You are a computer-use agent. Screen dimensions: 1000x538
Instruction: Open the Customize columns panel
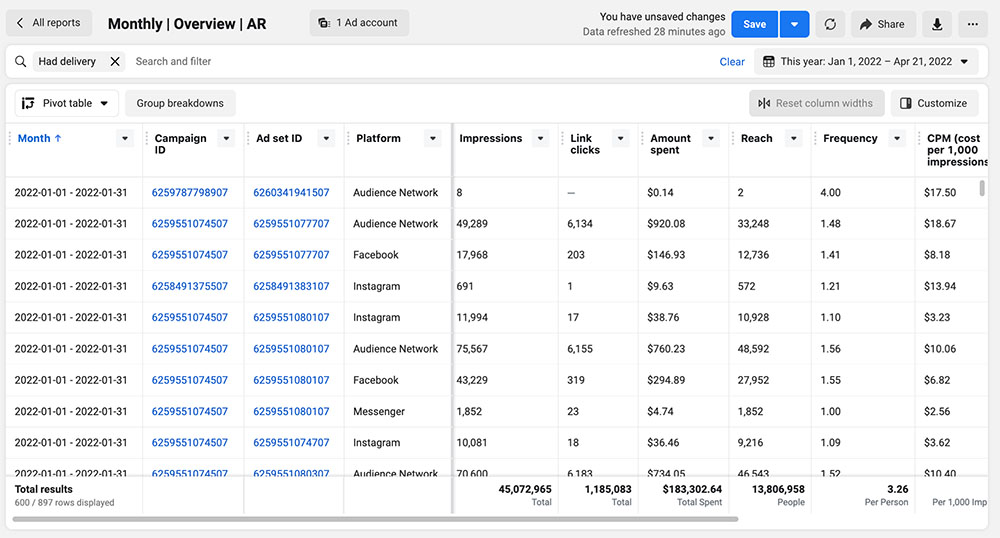[x=933, y=103]
